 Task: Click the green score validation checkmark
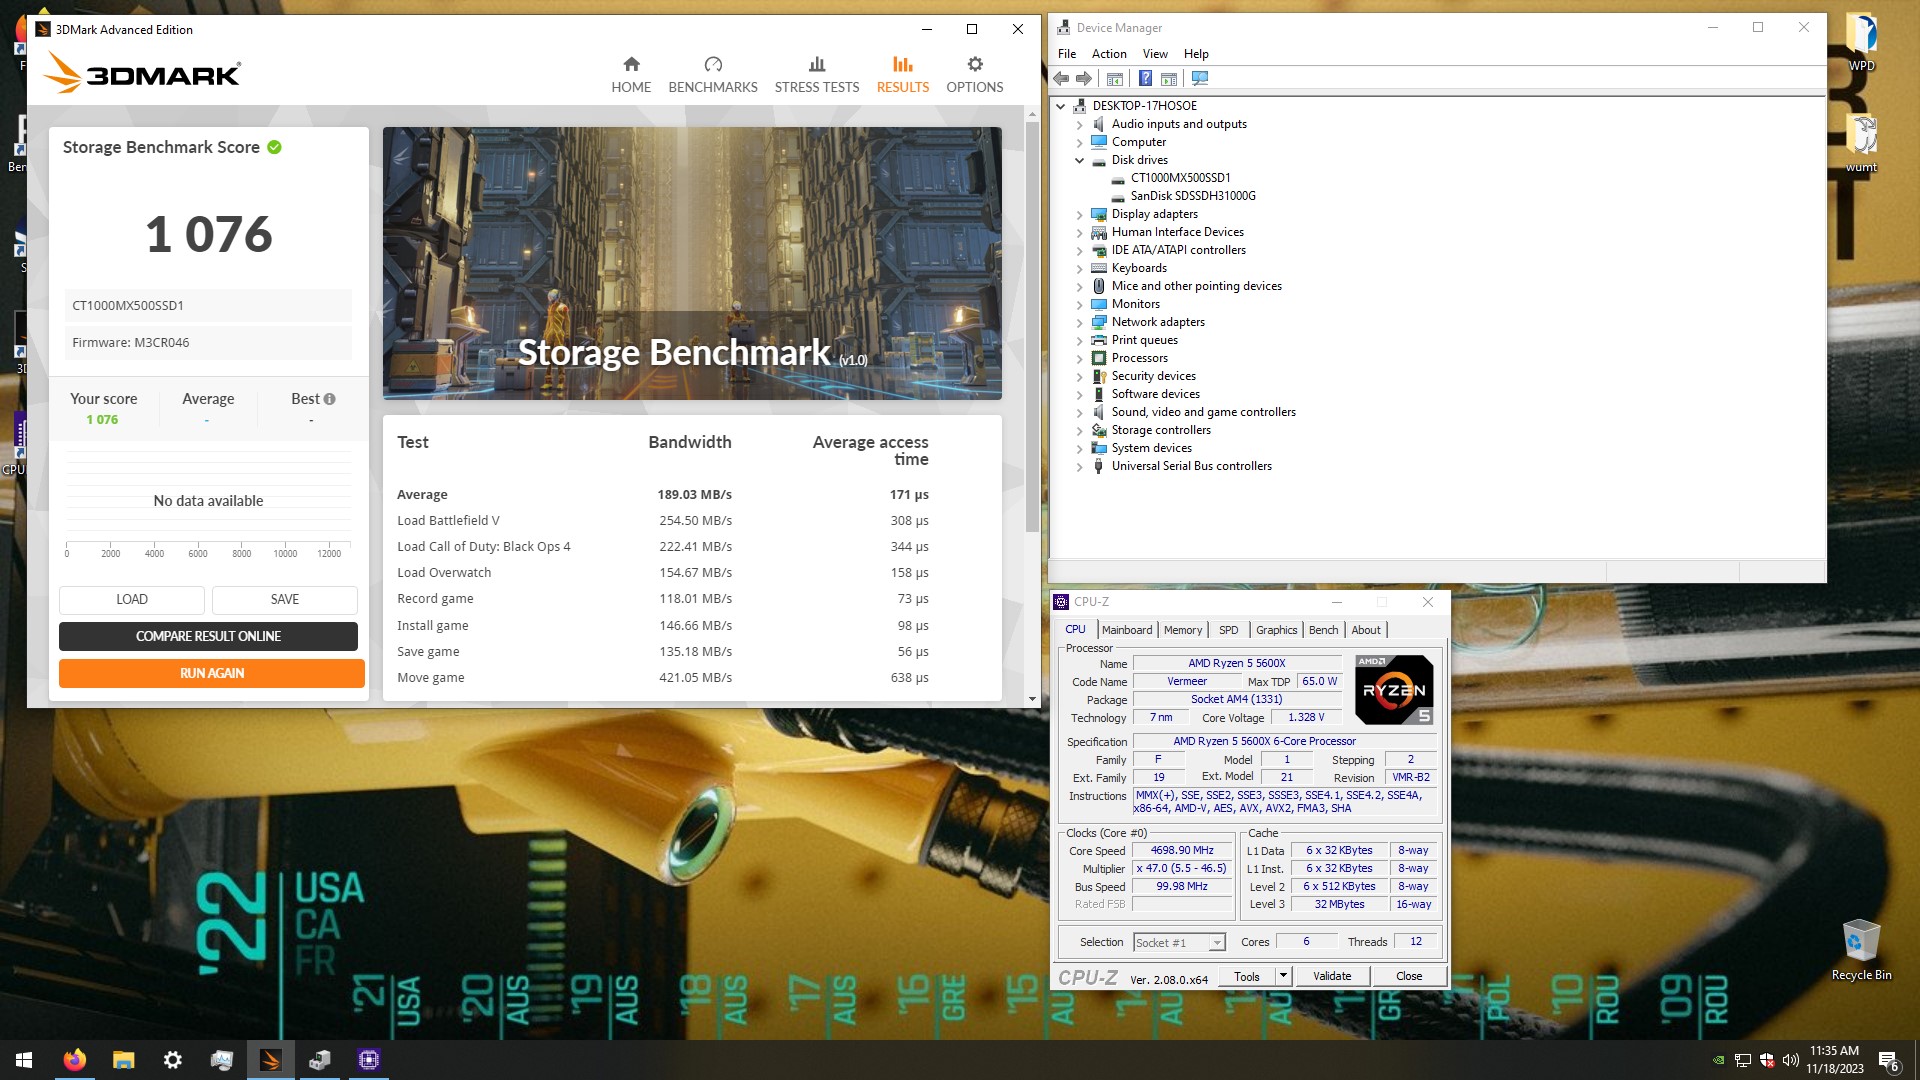[x=275, y=147]
